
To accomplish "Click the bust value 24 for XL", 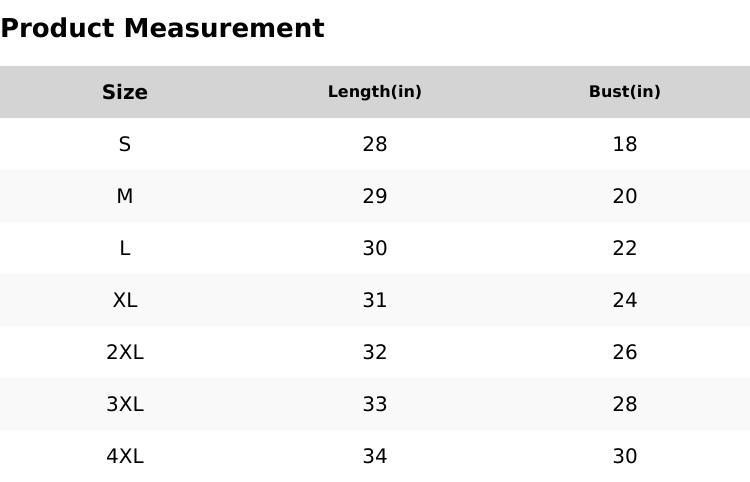I will (x=625, y=300).
